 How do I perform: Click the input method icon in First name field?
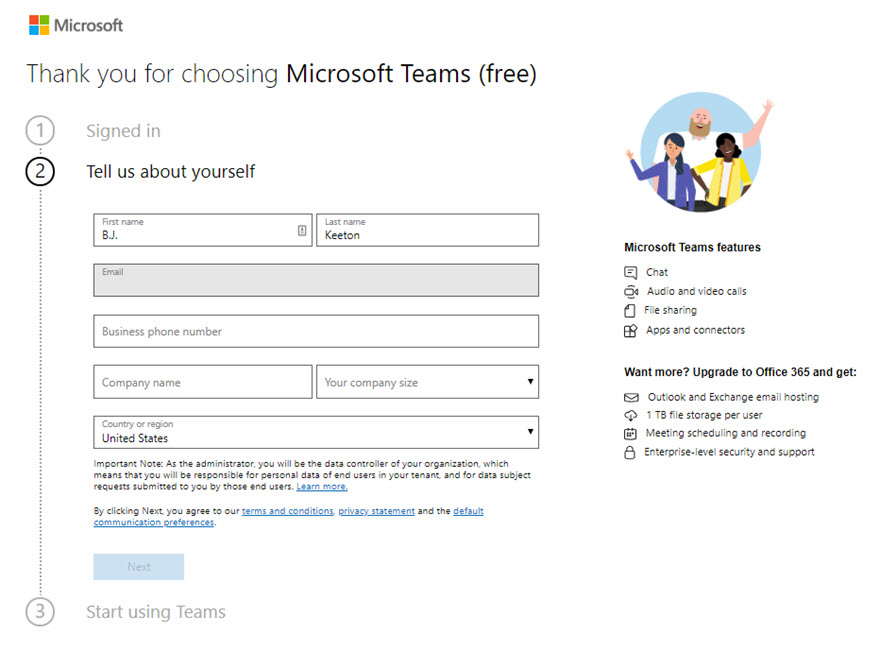pyautogui.click(x=301, y=230)
